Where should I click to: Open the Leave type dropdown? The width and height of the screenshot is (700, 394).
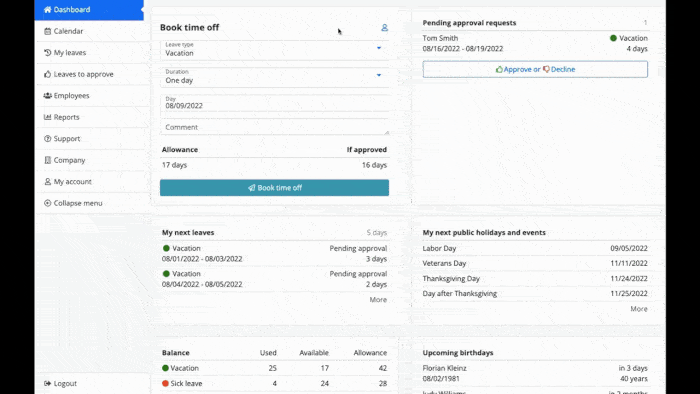click(x=274, y=50)
